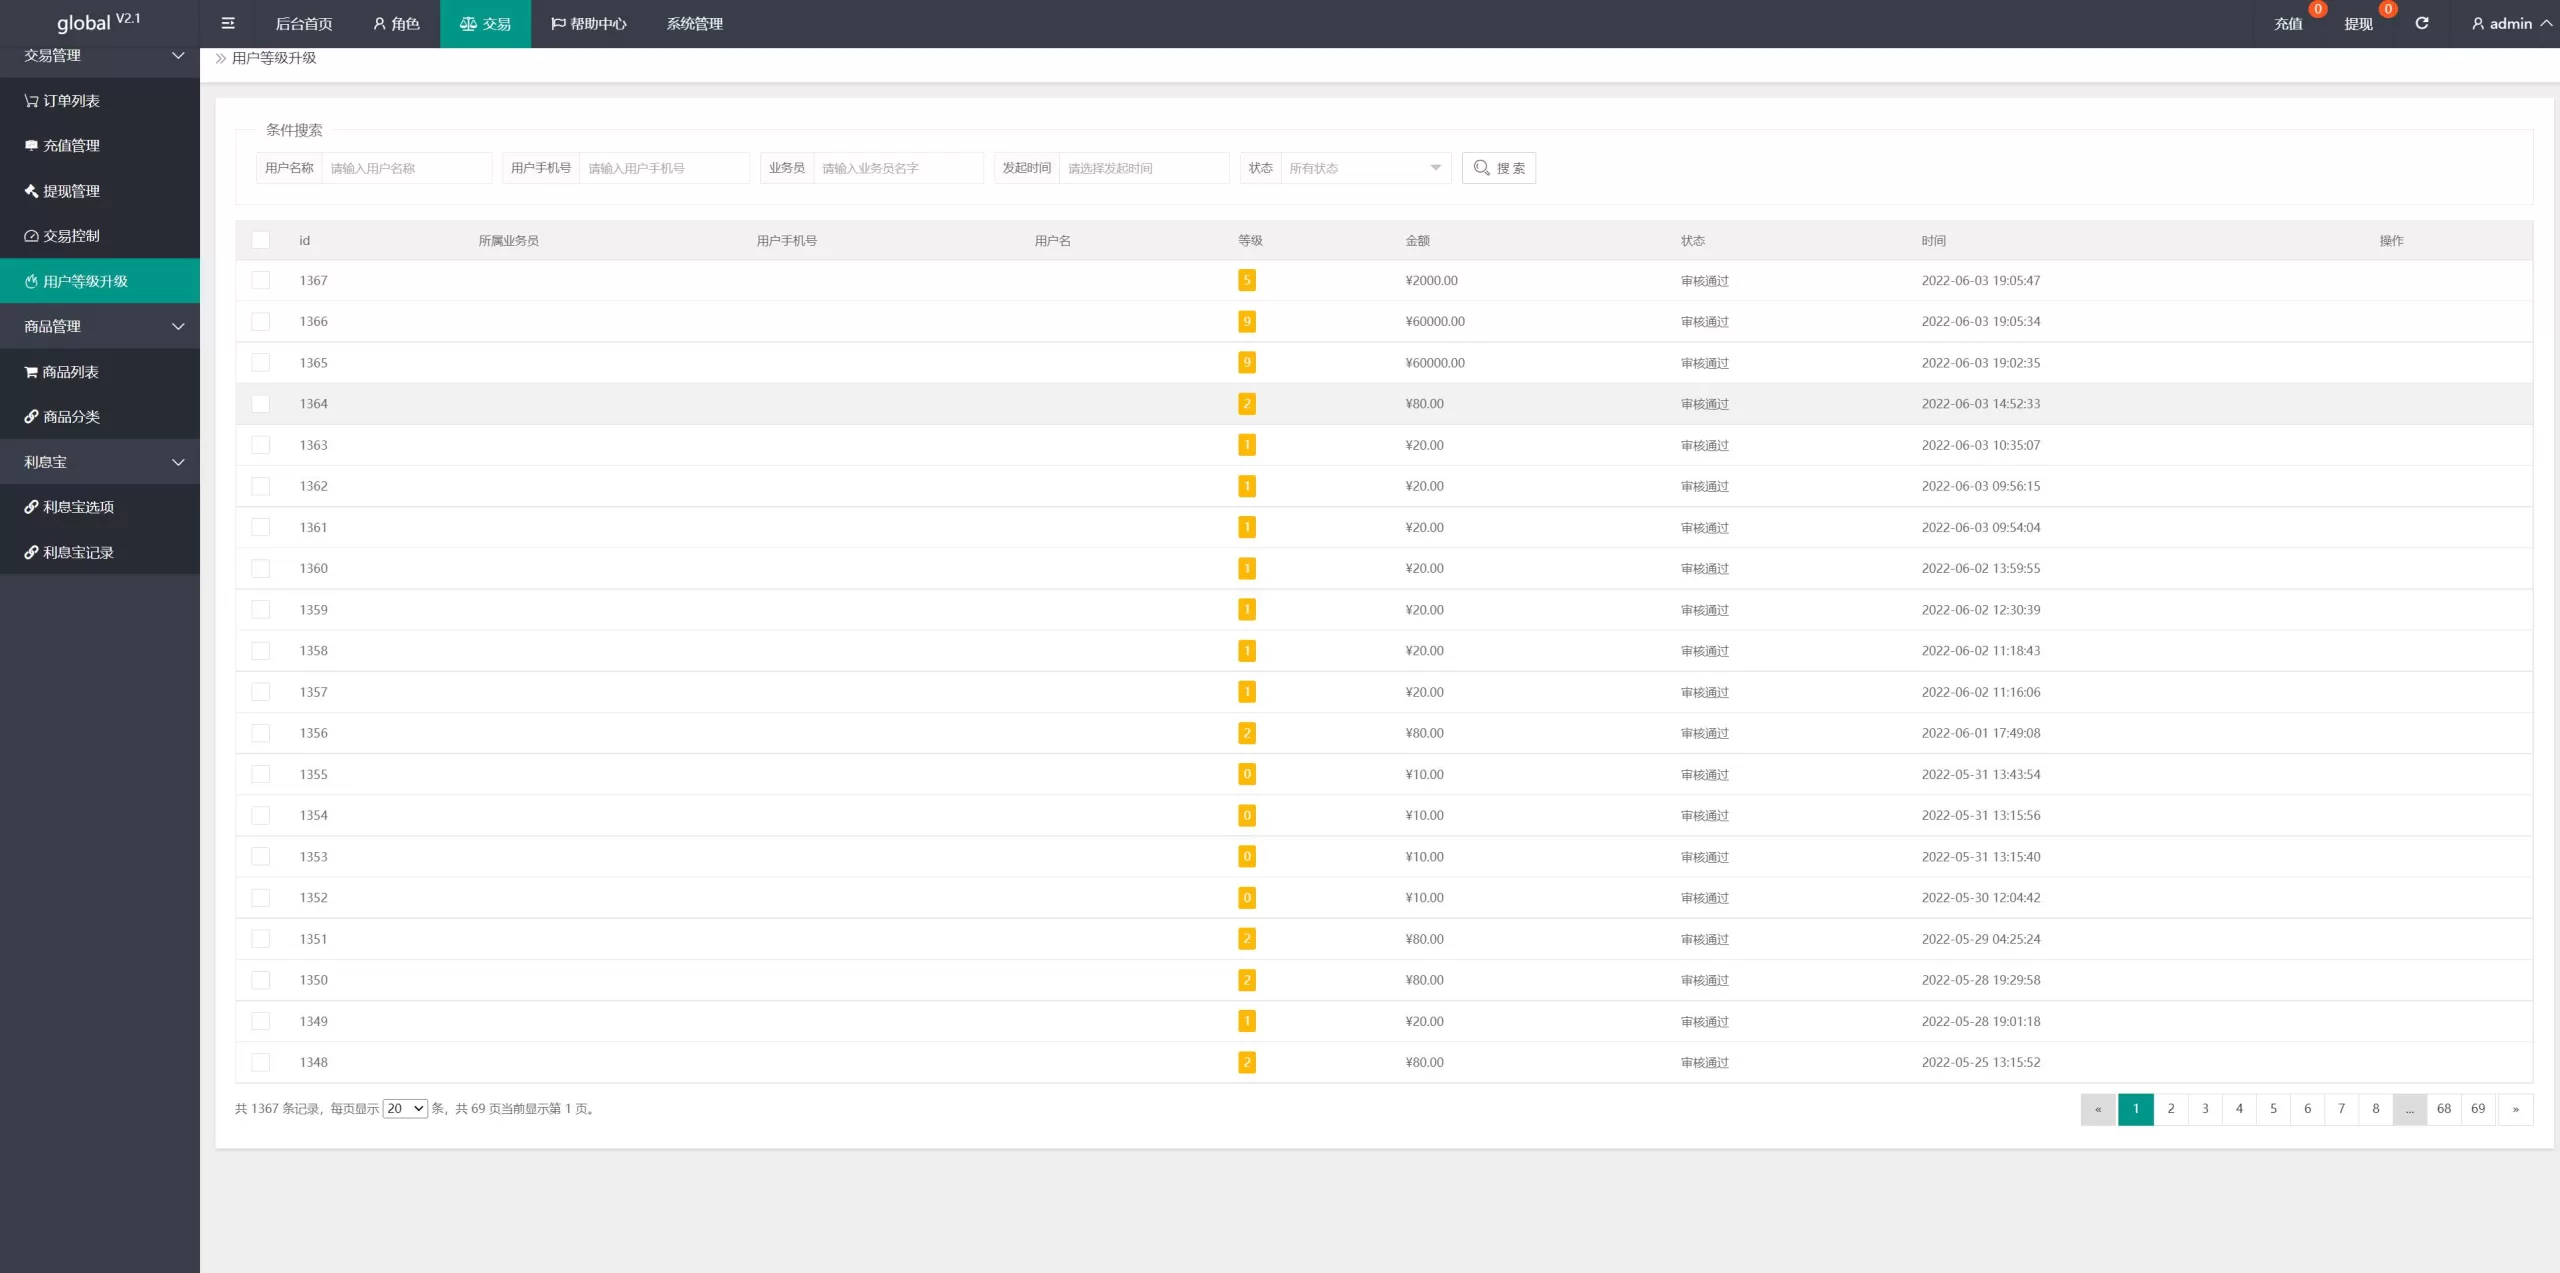Open the 状态 所有状态 dropdown

(x=1364, y=168)
